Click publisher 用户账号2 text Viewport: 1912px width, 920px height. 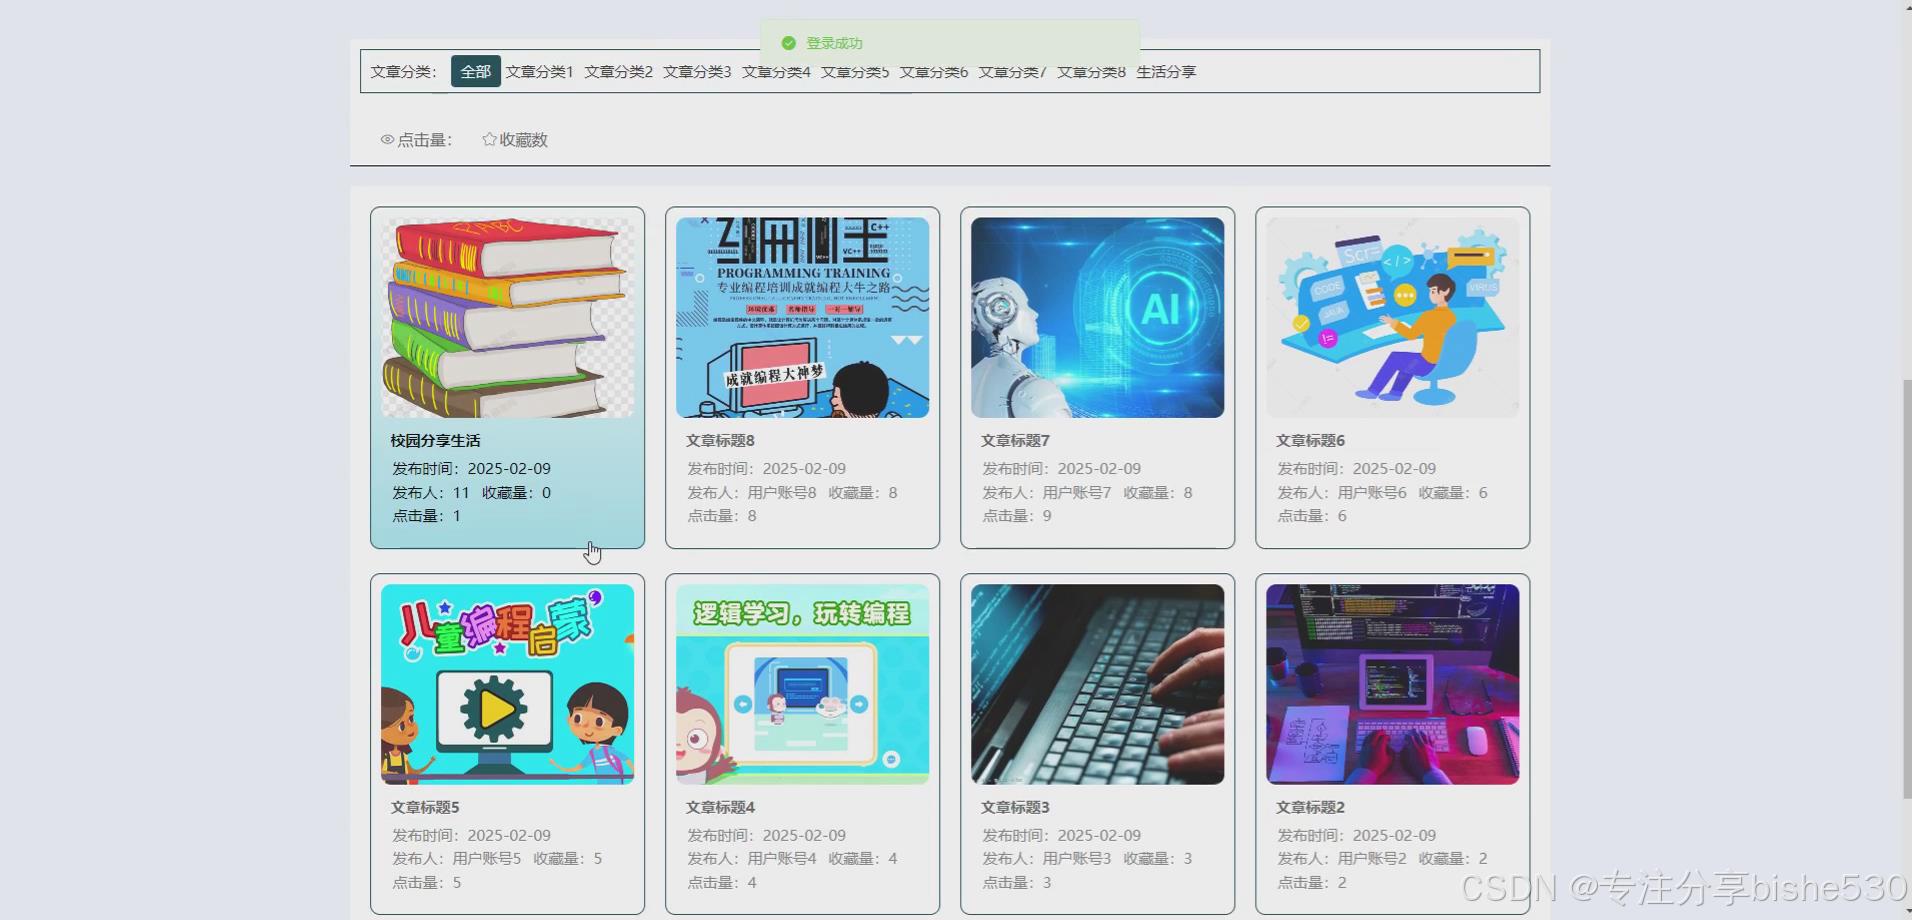point(1372,858)
